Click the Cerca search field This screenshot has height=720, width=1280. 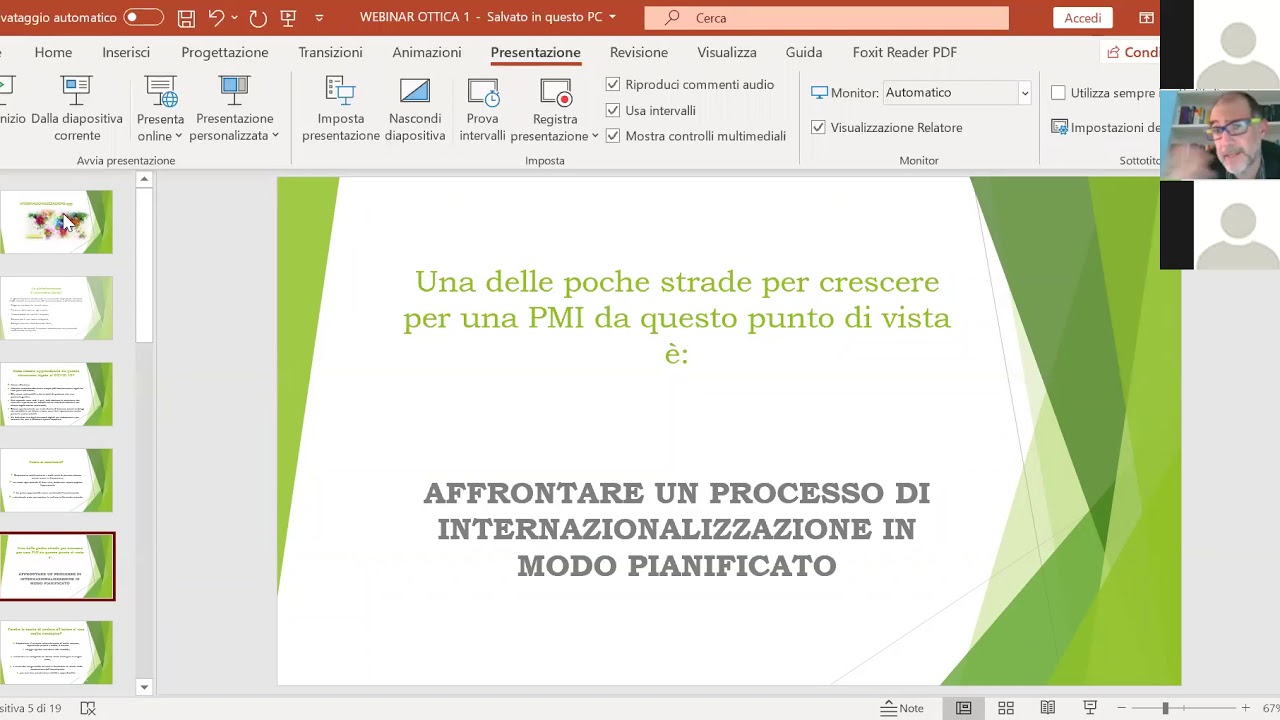tap(826, 18)
